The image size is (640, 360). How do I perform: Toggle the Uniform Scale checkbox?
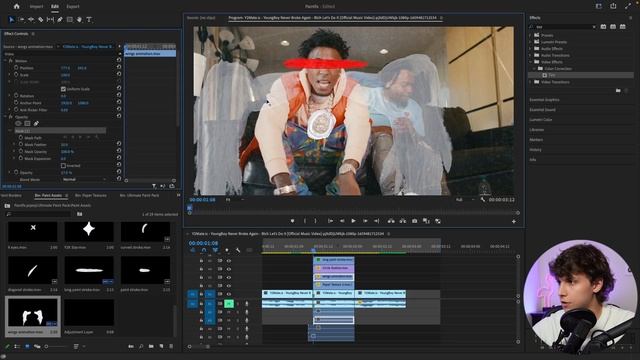63,89
